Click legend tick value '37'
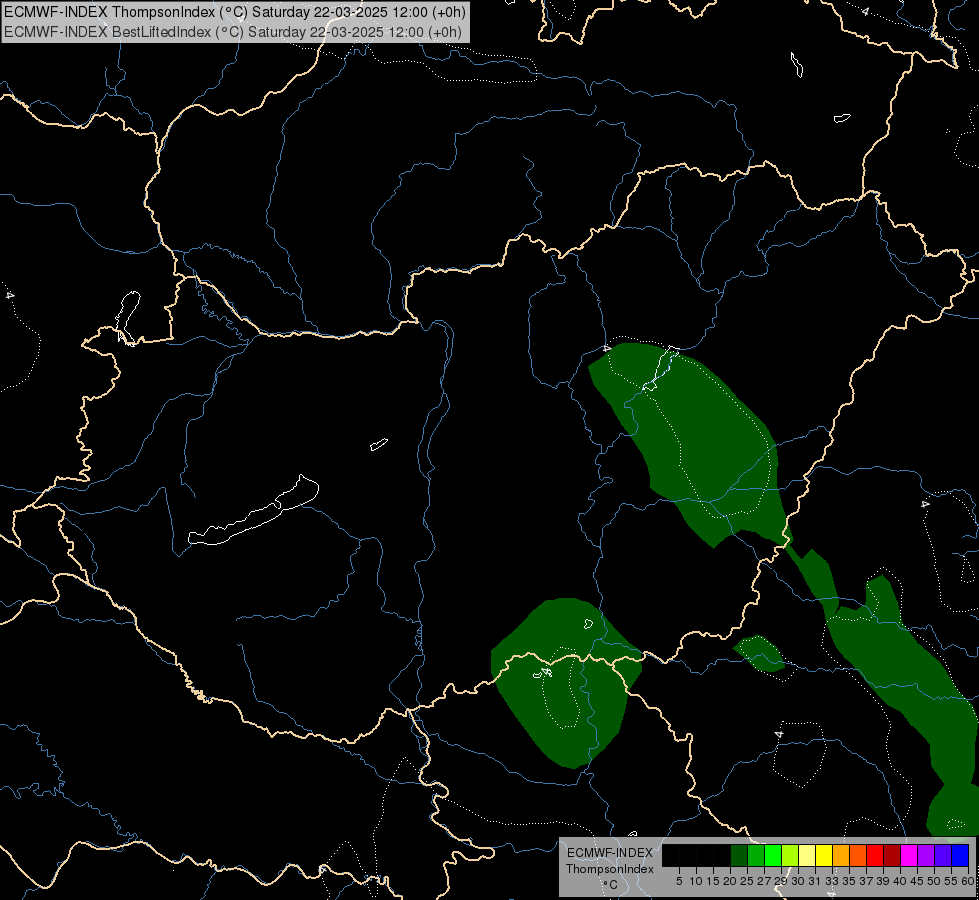This screenshot has height=900, width=979. tap(866, 881)
